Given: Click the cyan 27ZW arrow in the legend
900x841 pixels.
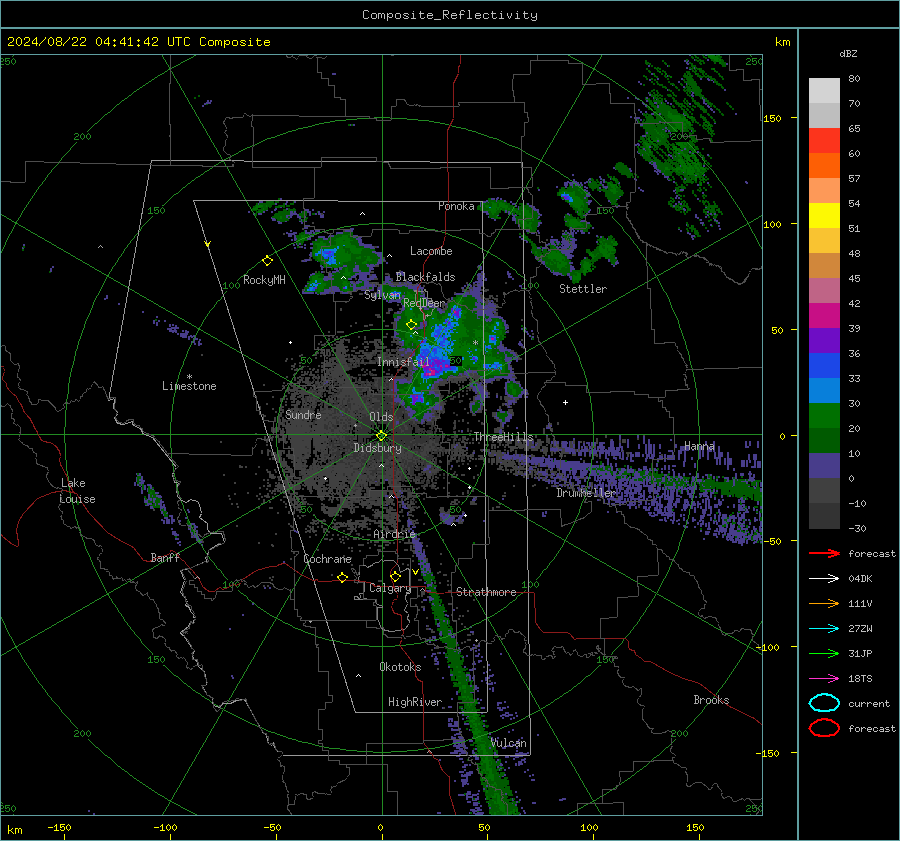Looking at the screenshot, I should [x=824, y=629].
